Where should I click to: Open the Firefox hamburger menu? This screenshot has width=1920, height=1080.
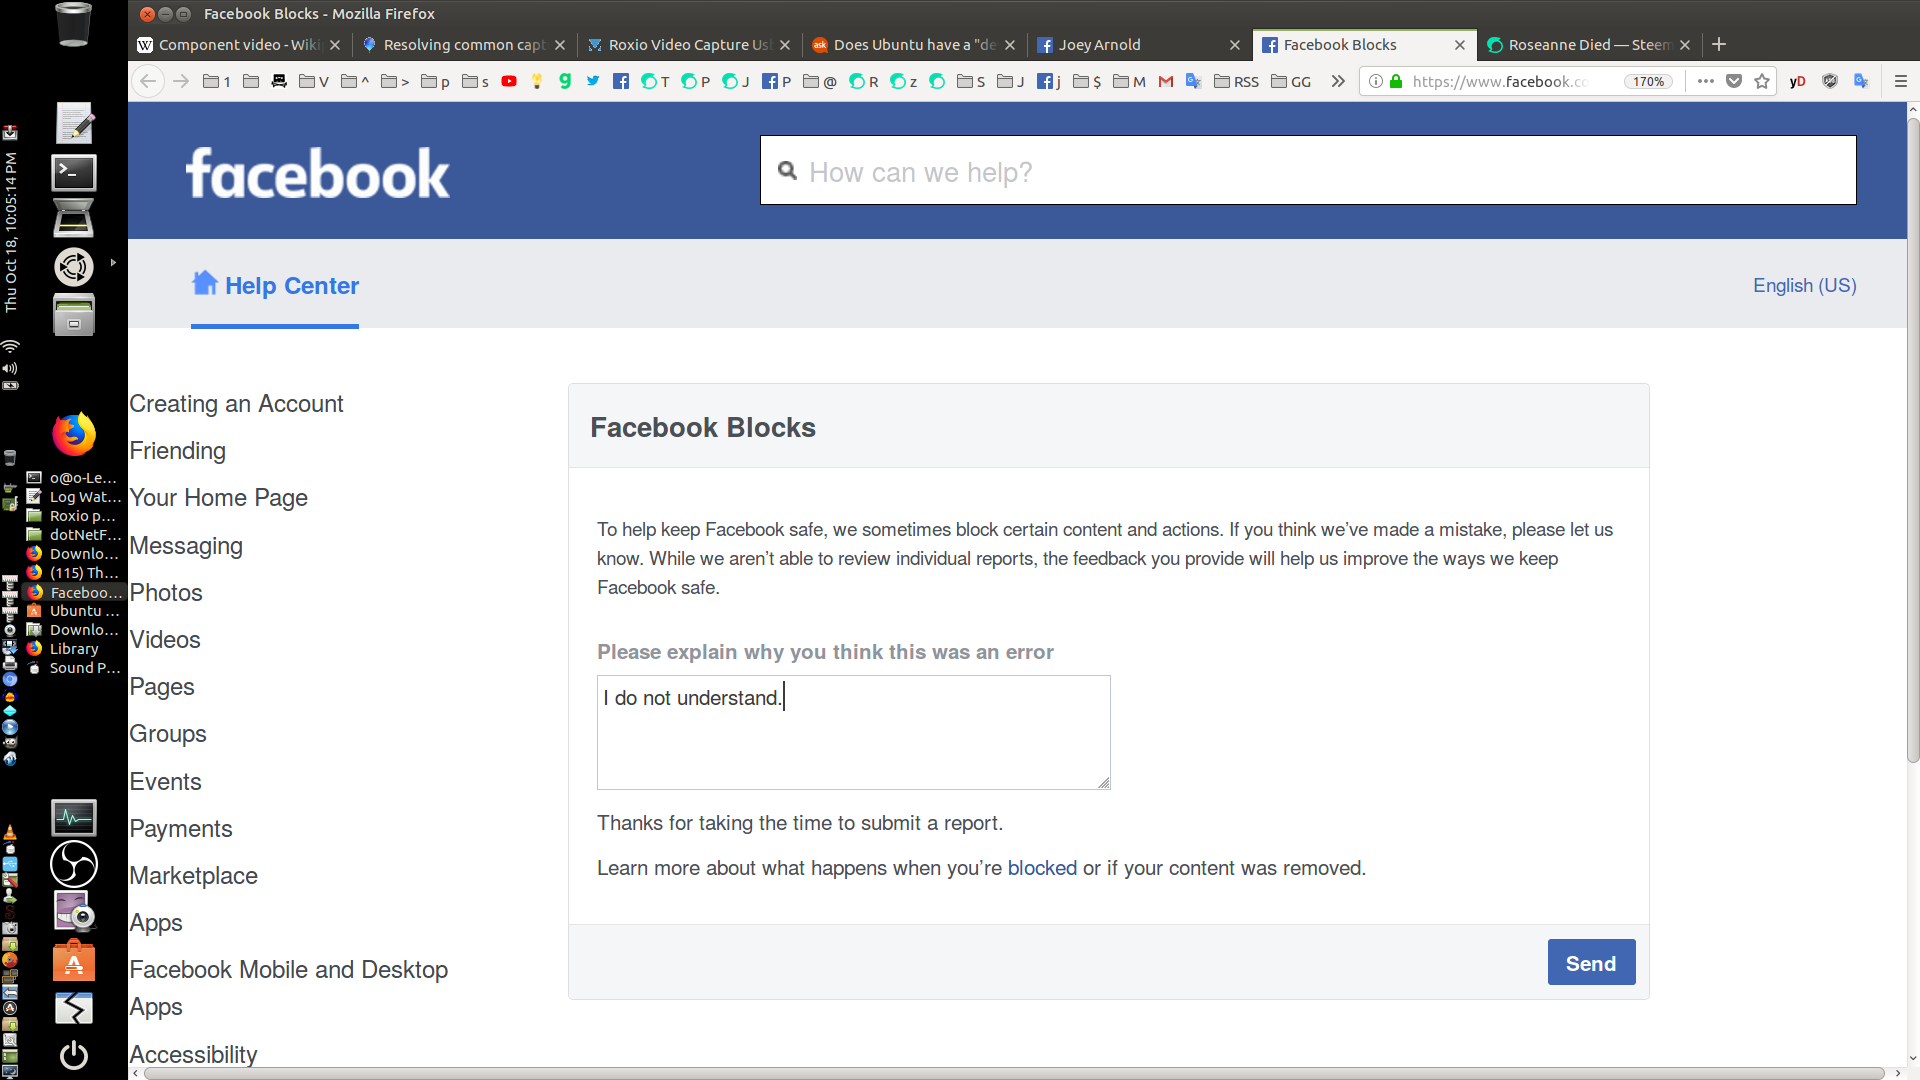1901,81
